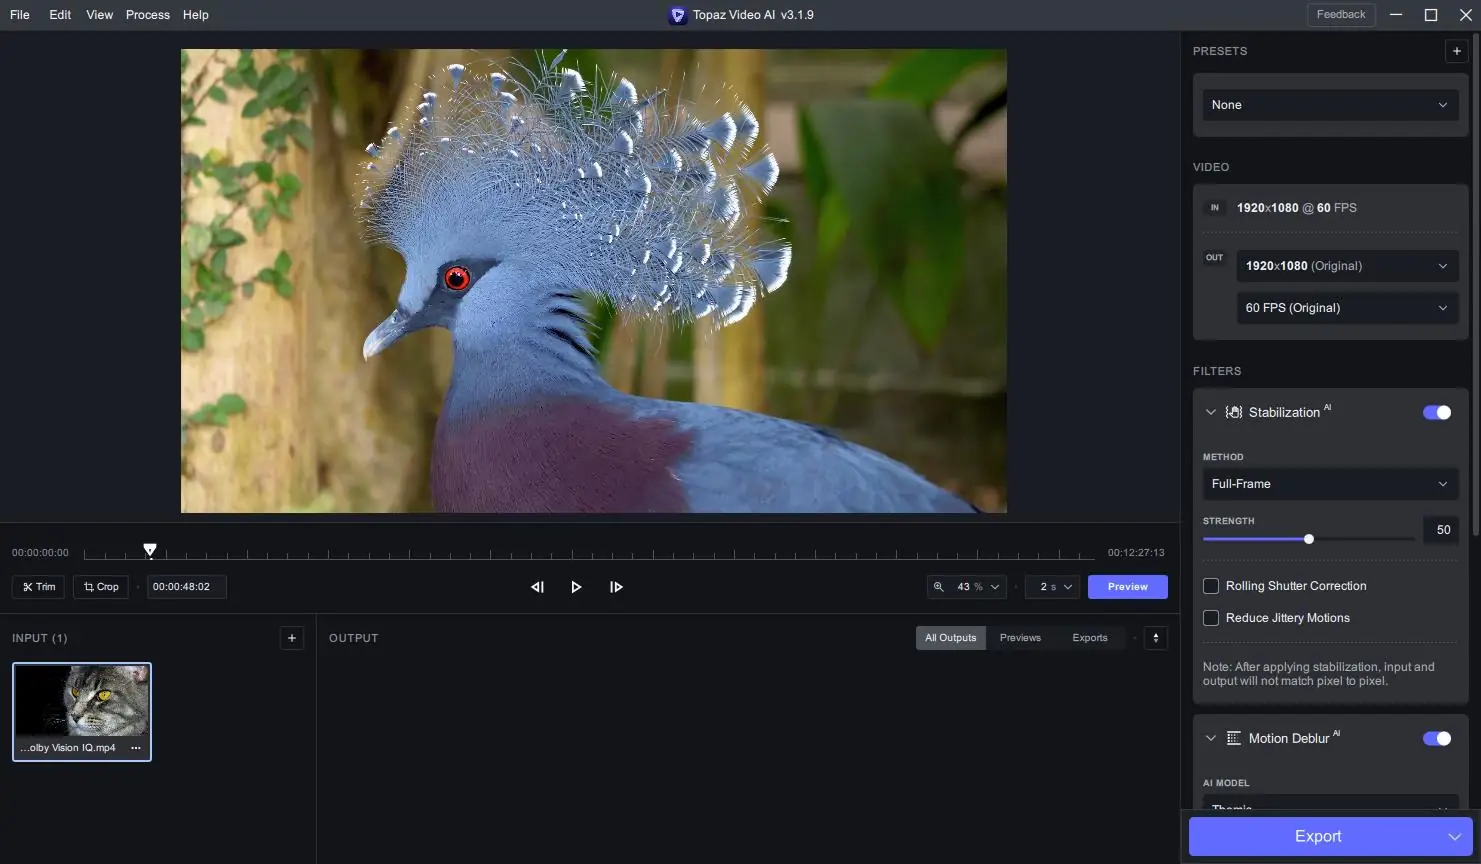Click the Trim tool button
Viewport: 1481px width, 864px height.
tap(39, 587)
